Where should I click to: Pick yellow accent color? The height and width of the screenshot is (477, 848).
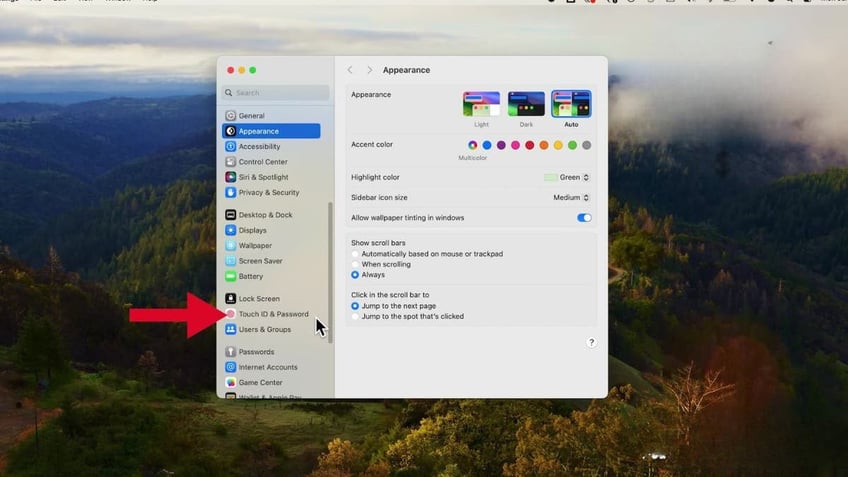(558, 145)
